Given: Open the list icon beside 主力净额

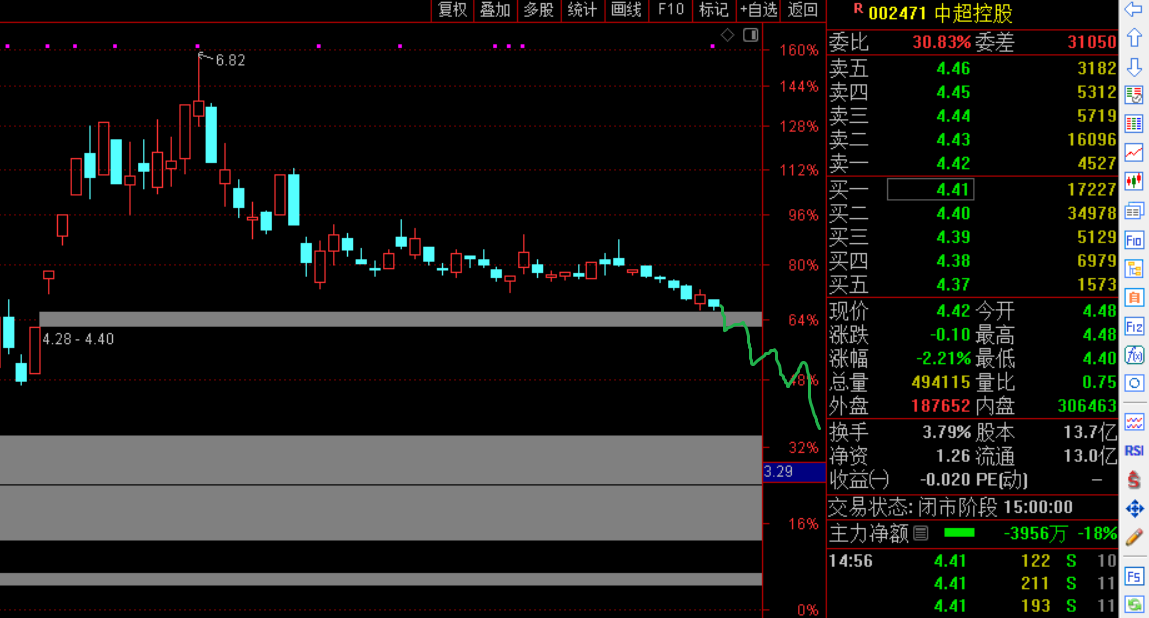Looking at the screenshot, I should [x=921, y=533].
